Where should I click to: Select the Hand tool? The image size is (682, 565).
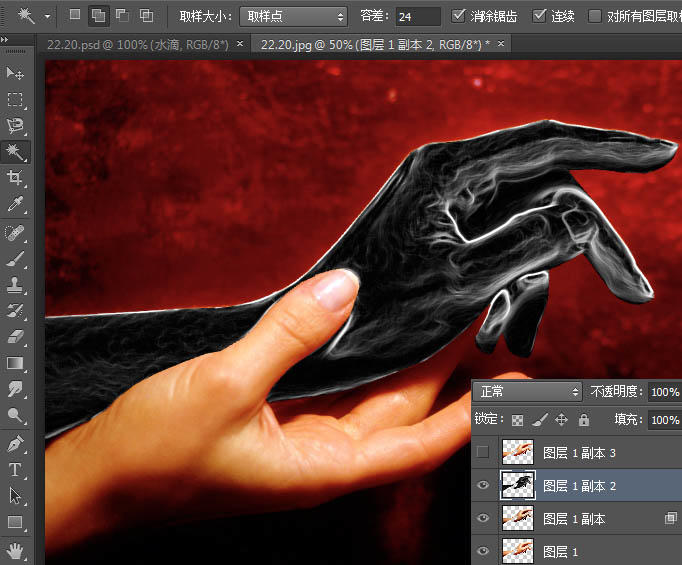coord(15,551)
